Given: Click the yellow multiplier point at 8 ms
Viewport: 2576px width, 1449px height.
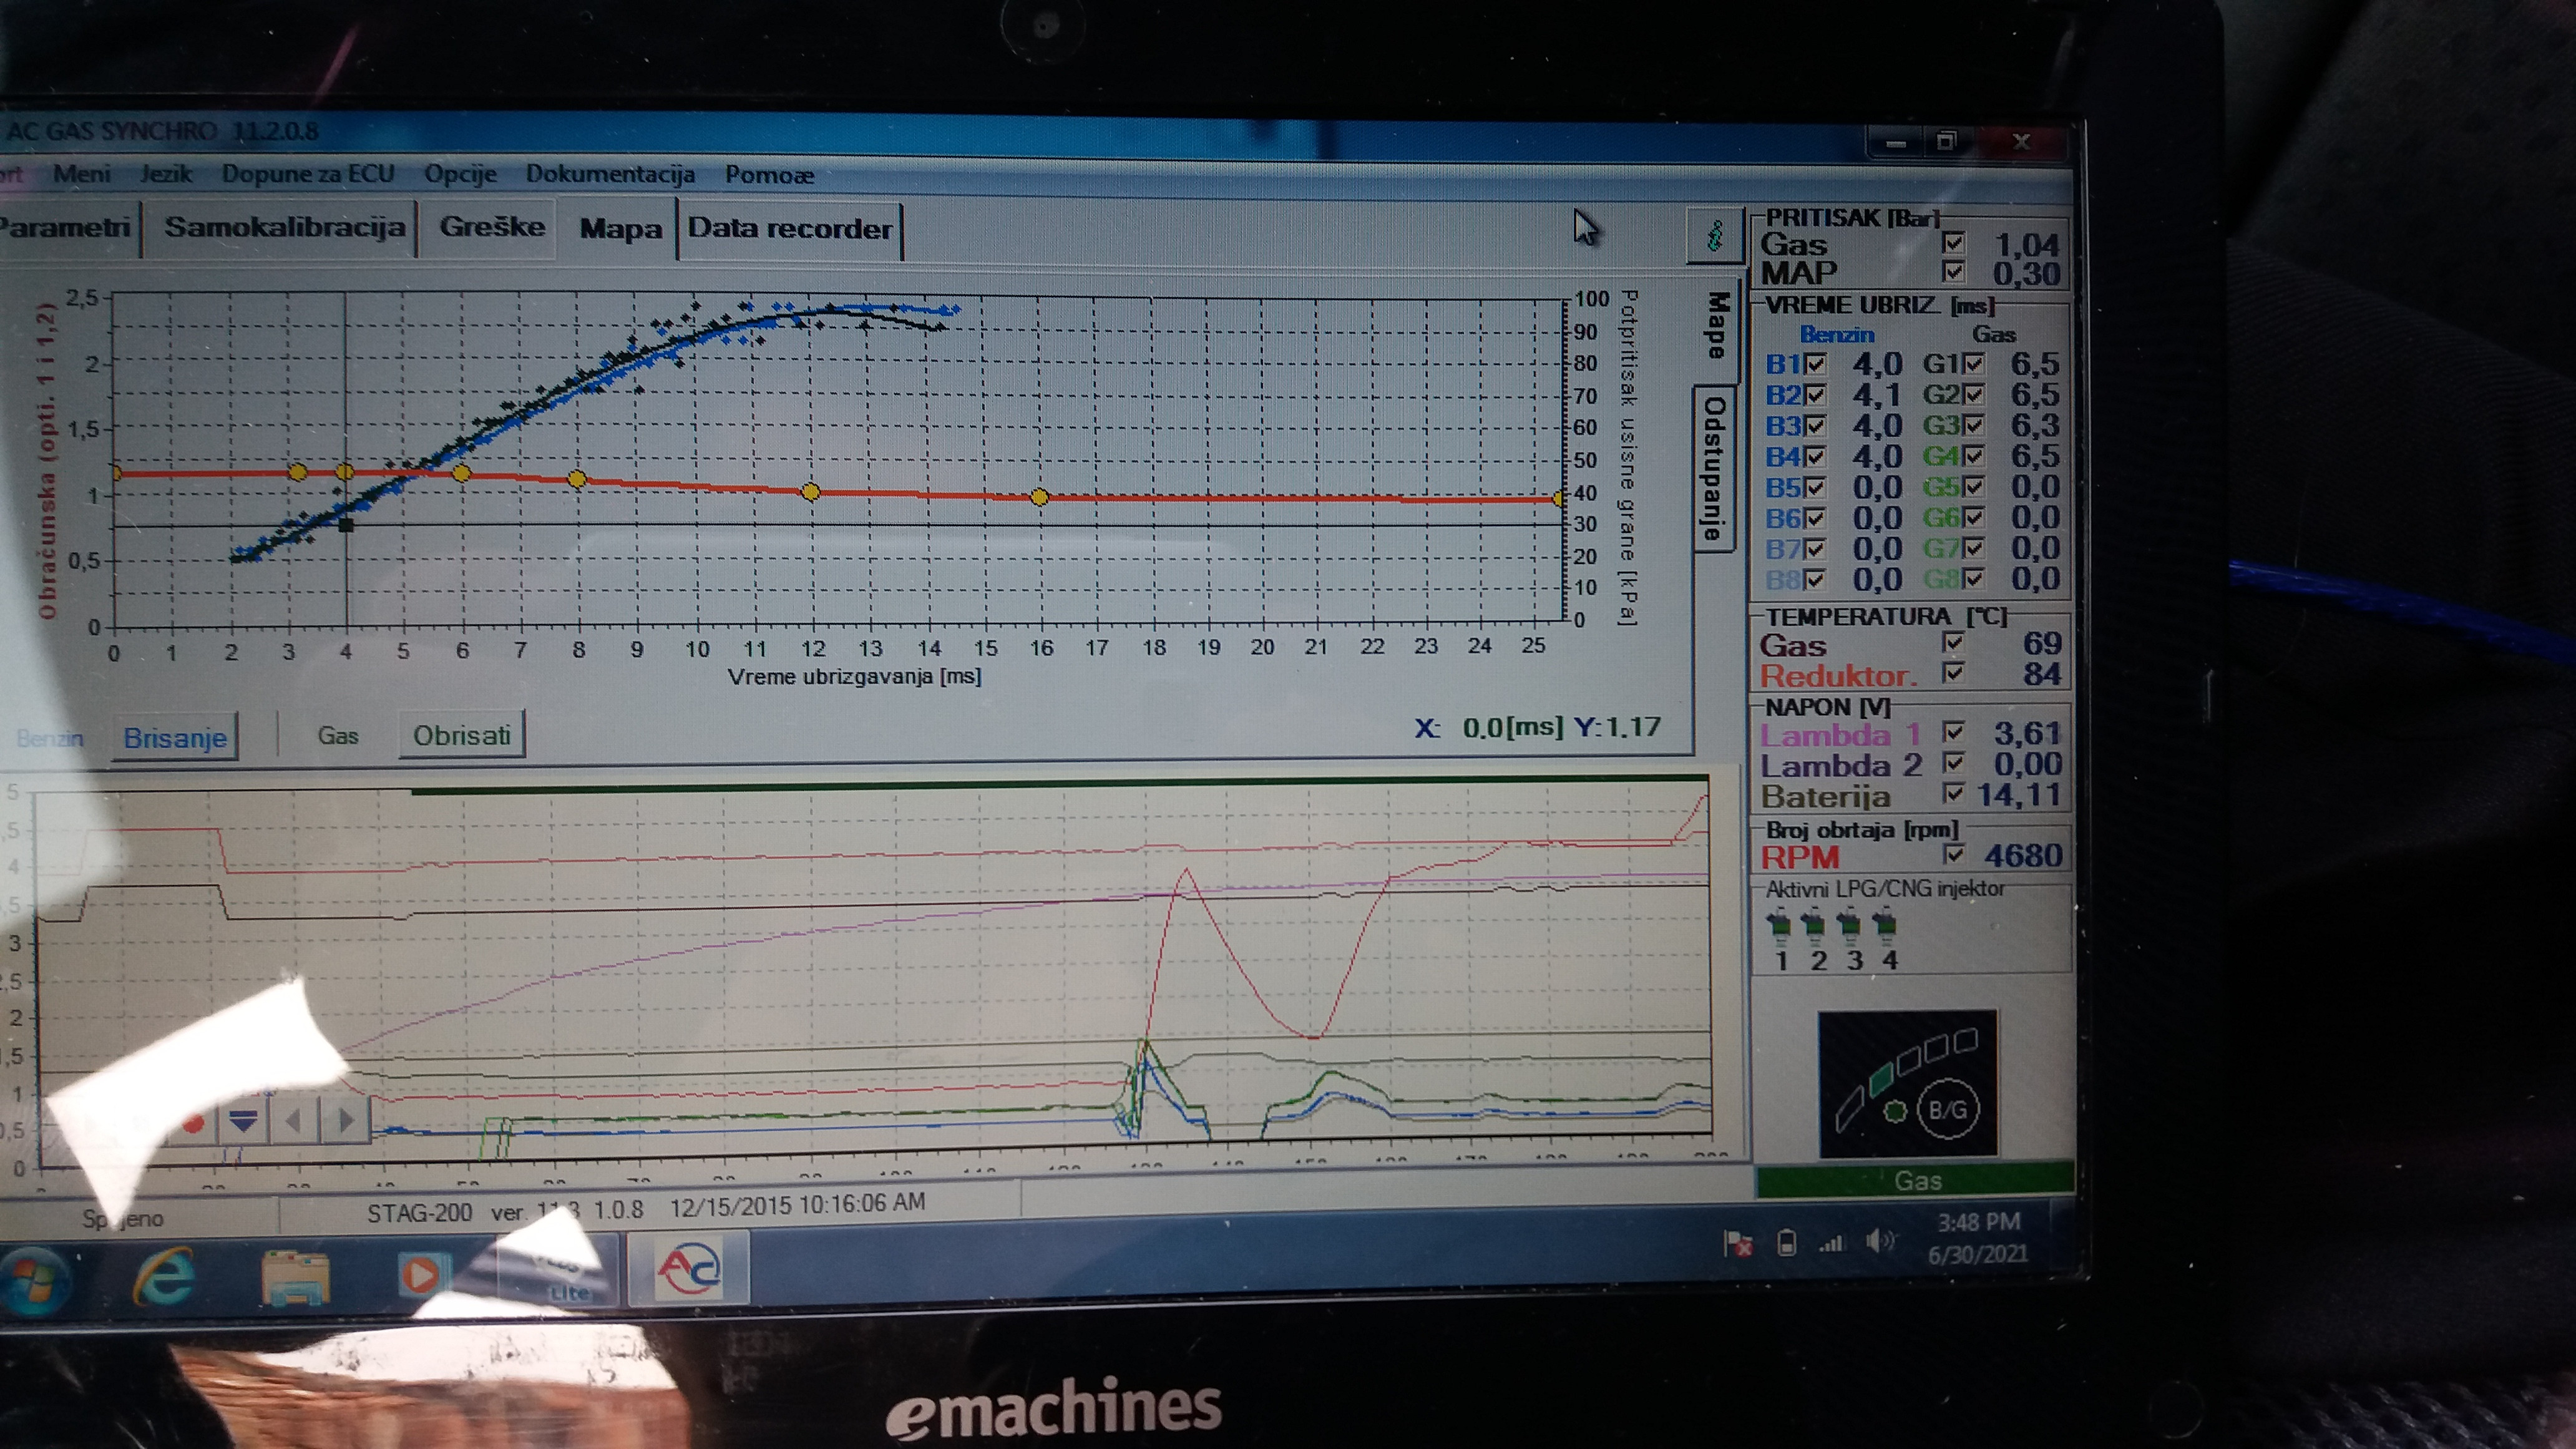Looking at the screenshot, I should coord(576,479).
